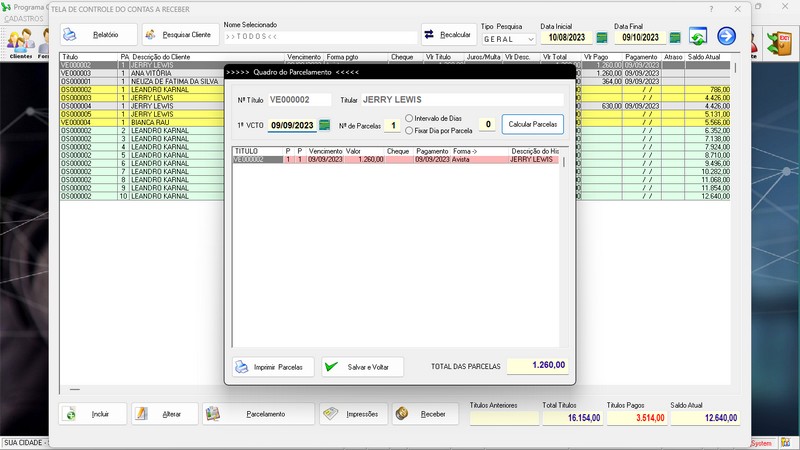Click the Total Títulos value 16.154,00
Viewport: 800px width, 450px height.
(x=571, y=418)
